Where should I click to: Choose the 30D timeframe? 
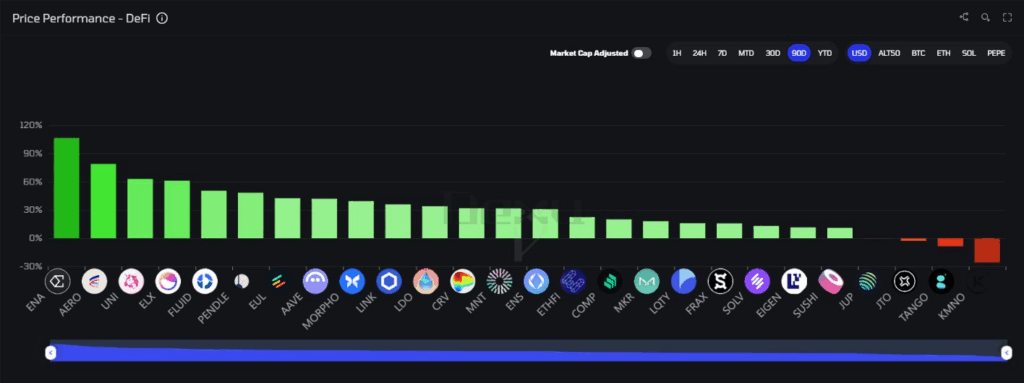click(x=773, y=53)
